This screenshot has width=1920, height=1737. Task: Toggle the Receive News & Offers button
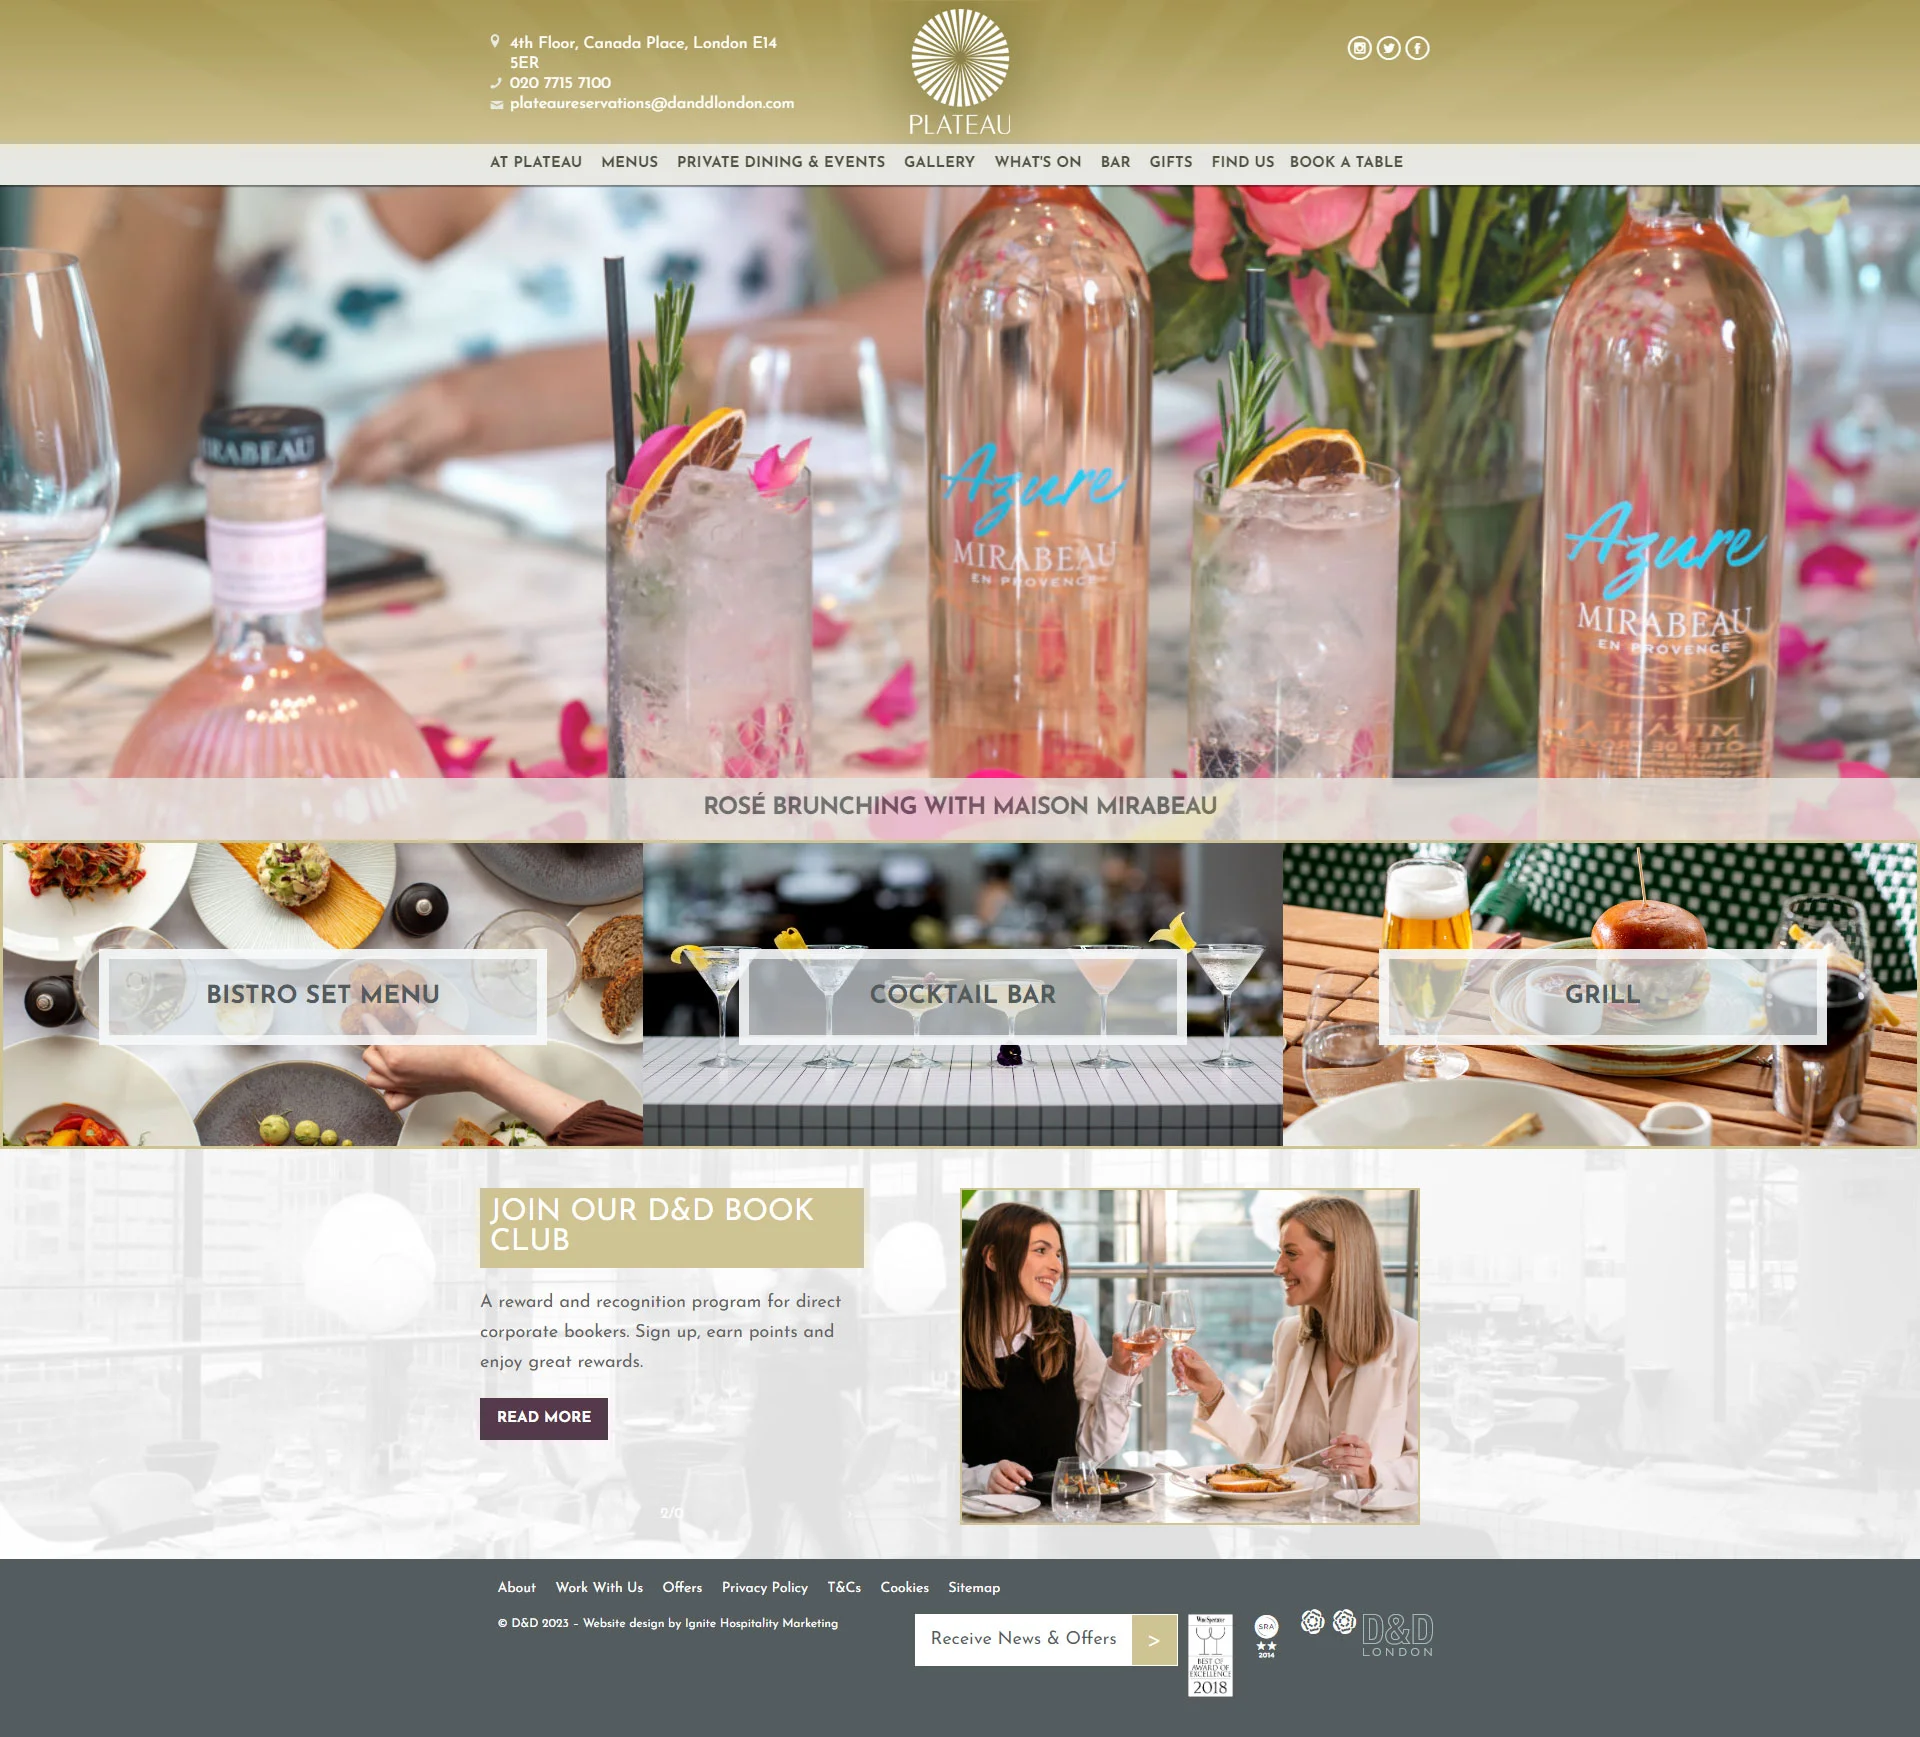(x=1154, y=1638)
